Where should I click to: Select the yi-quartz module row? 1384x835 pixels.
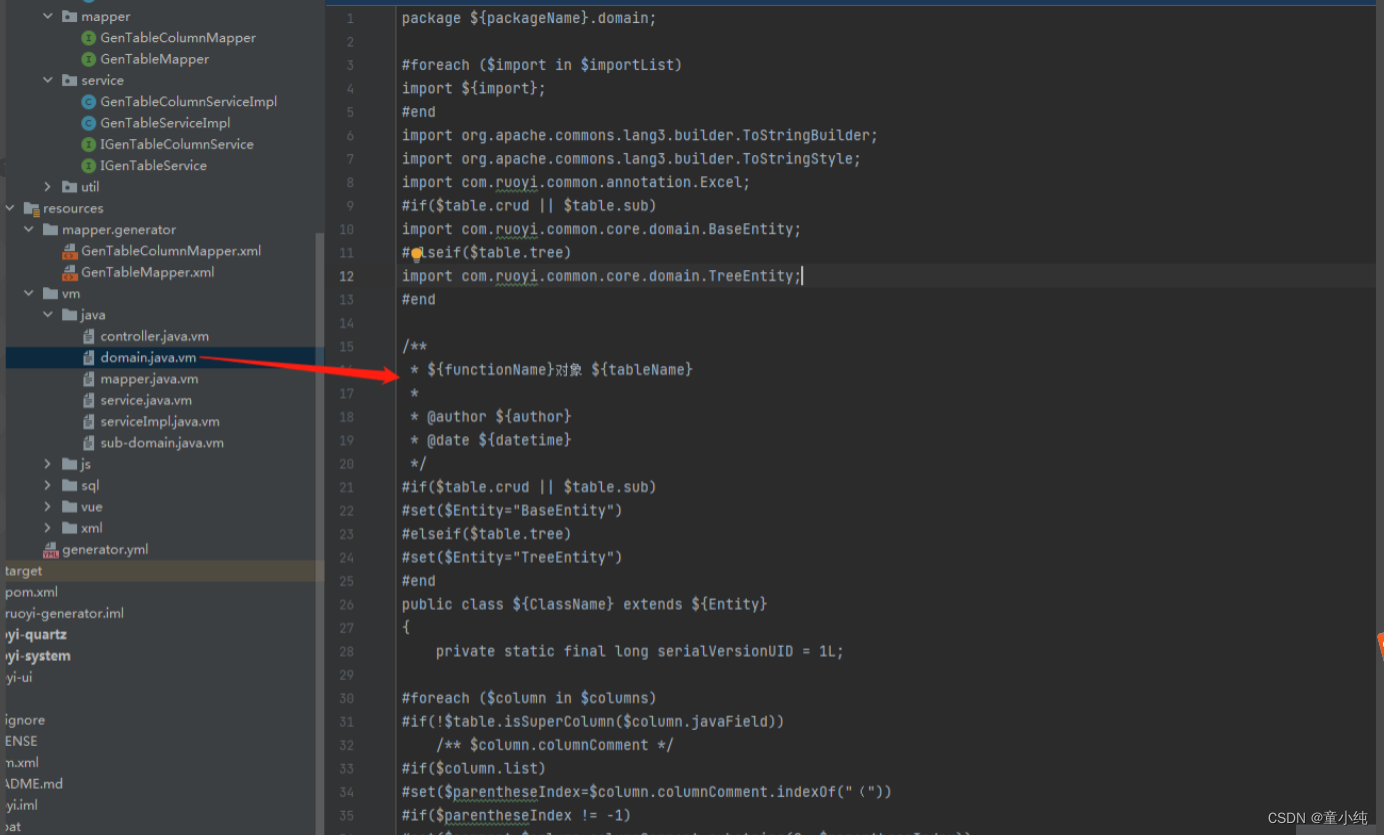[36, 635]
